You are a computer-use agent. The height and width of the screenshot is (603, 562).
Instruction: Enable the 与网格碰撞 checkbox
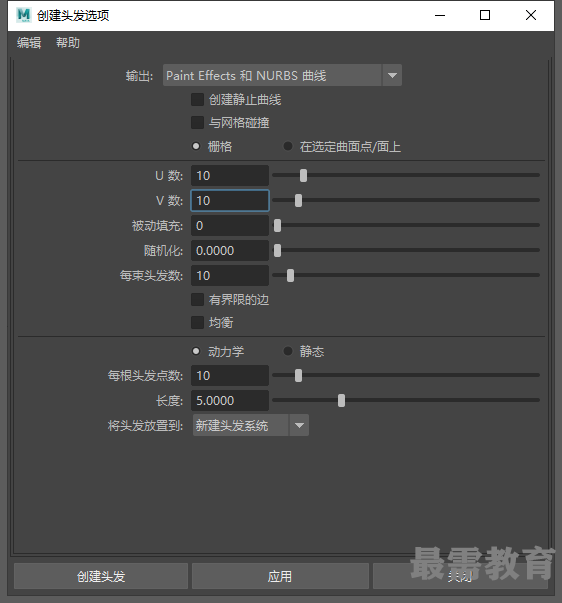click(x=197, y=123)
